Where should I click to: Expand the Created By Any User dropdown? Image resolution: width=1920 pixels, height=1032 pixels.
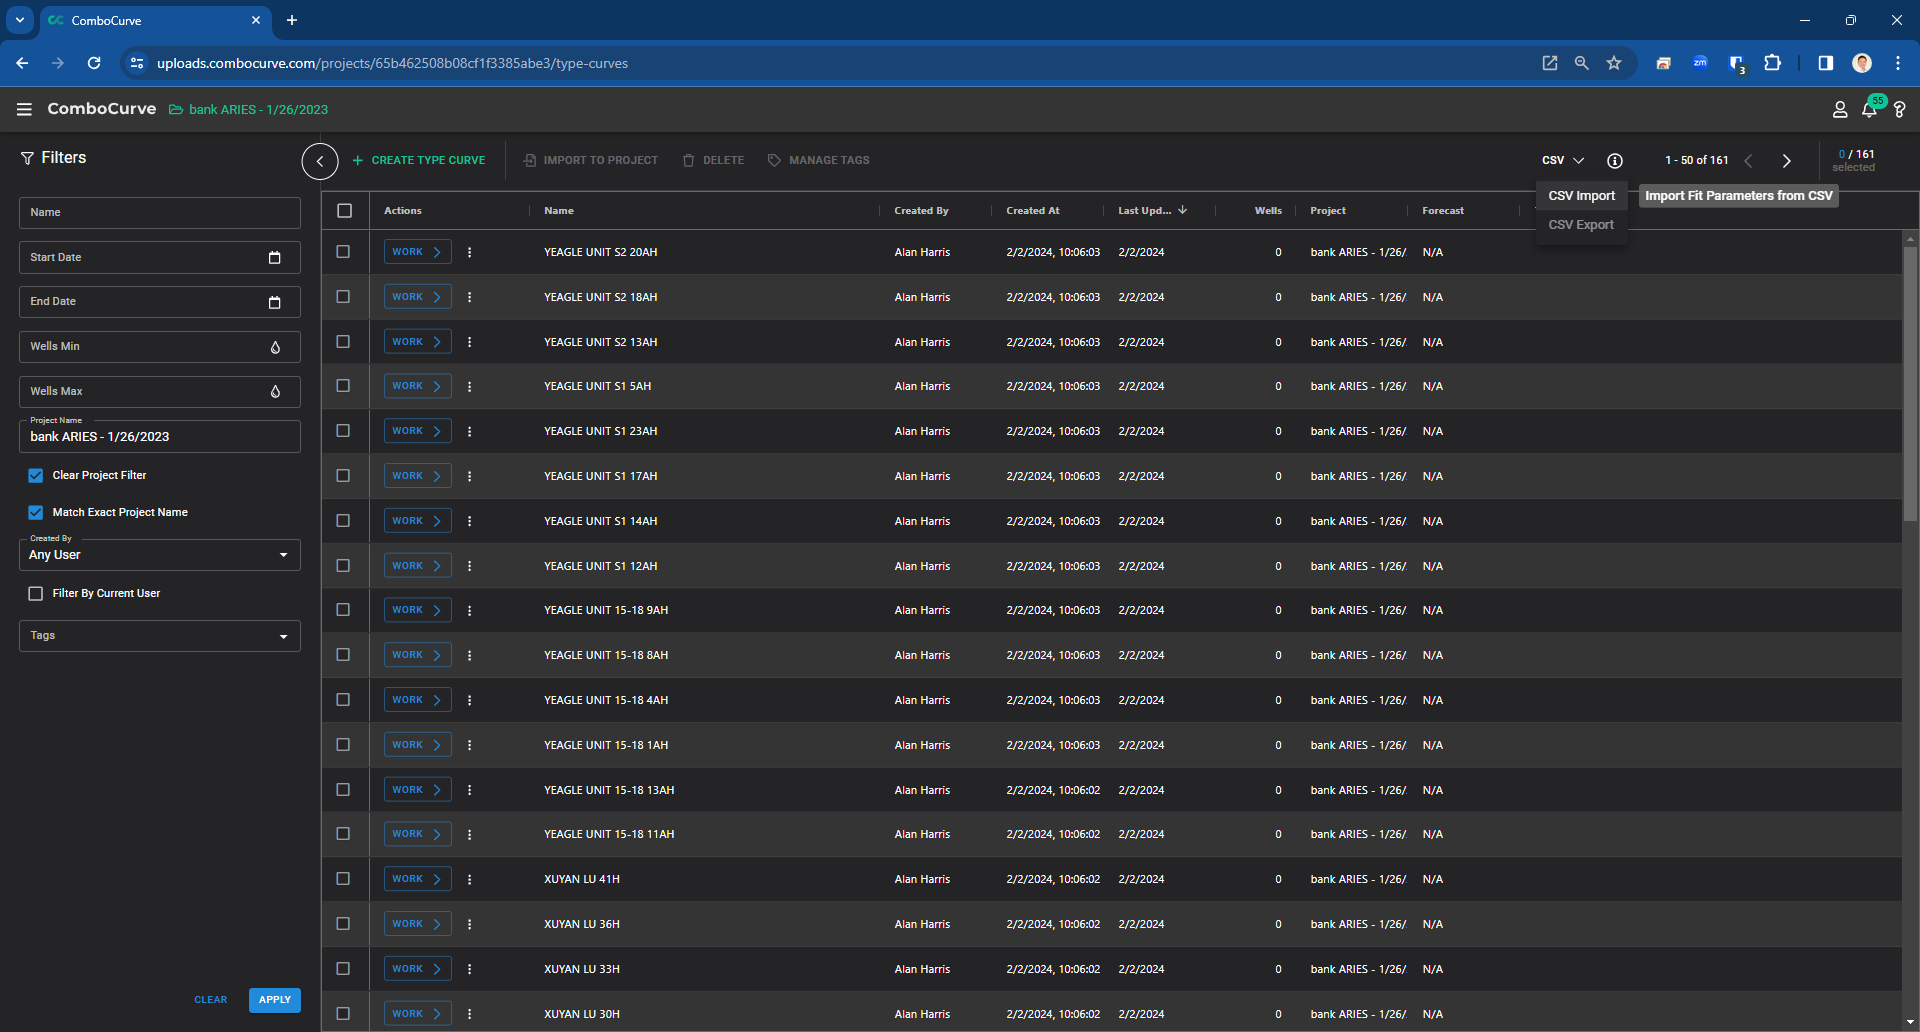pyautogui.click(x=160, y=555)
